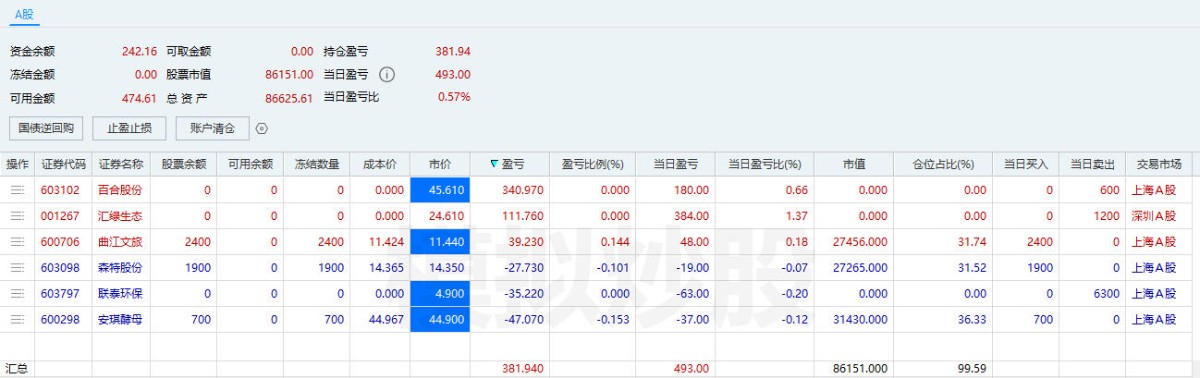Click the 国债逆回购 button
This screenshot has height=378, width=1200.
click(x=46, y=128)
